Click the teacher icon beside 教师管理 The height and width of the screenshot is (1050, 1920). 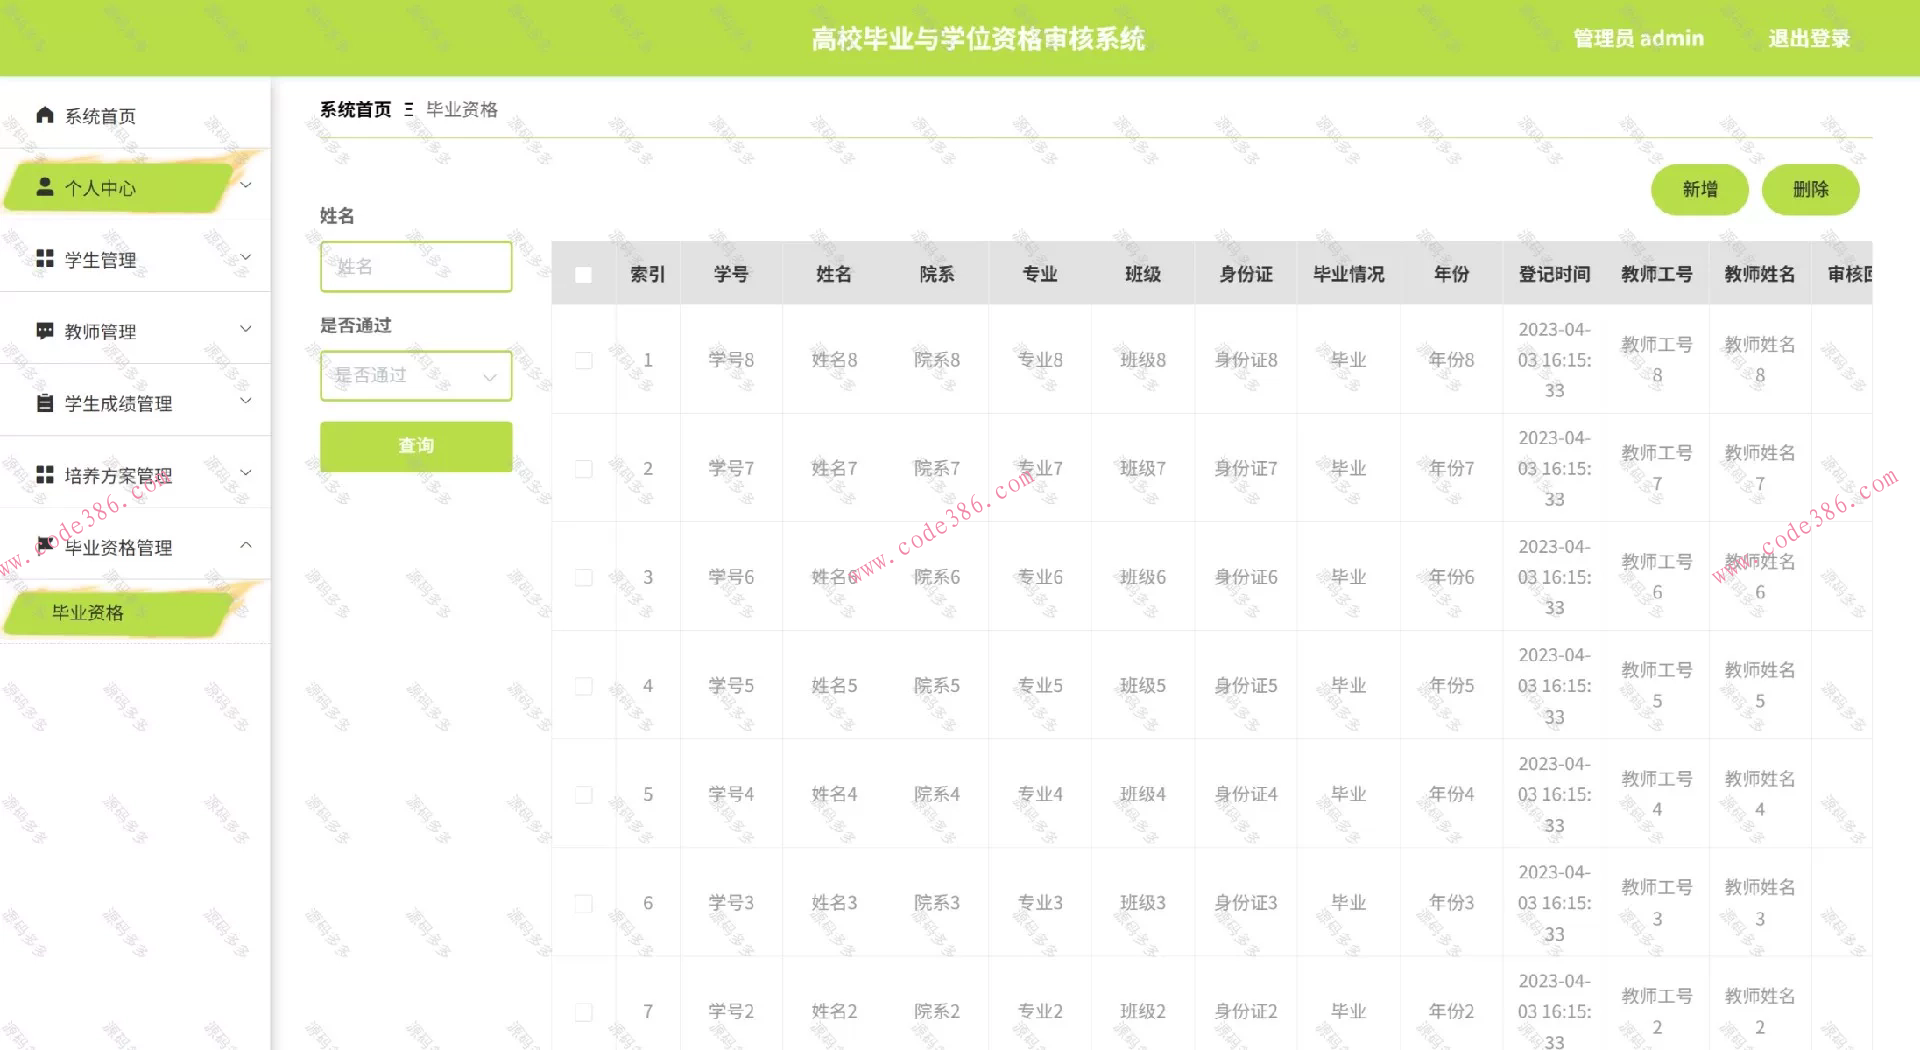[44, 330]
